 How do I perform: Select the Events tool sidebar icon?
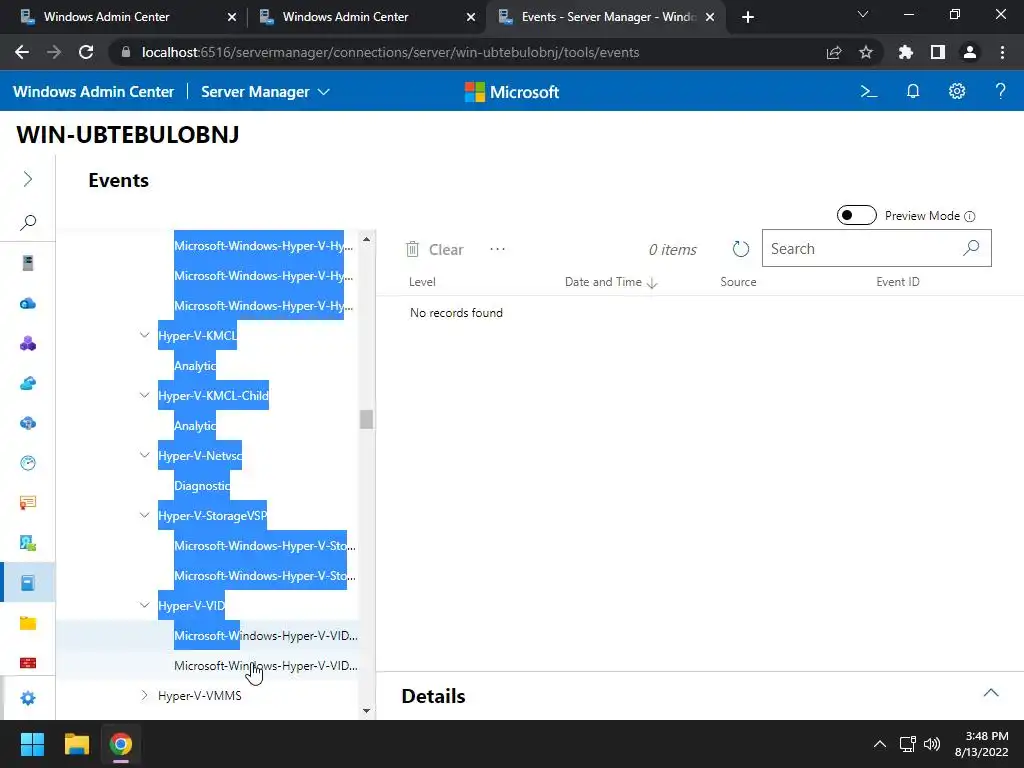point(27,583)
